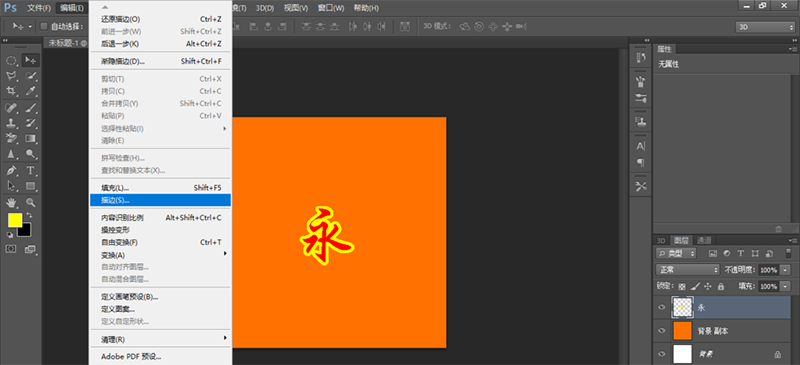
Task: Select the Clone Stamp tool
Action: point(11,123)
